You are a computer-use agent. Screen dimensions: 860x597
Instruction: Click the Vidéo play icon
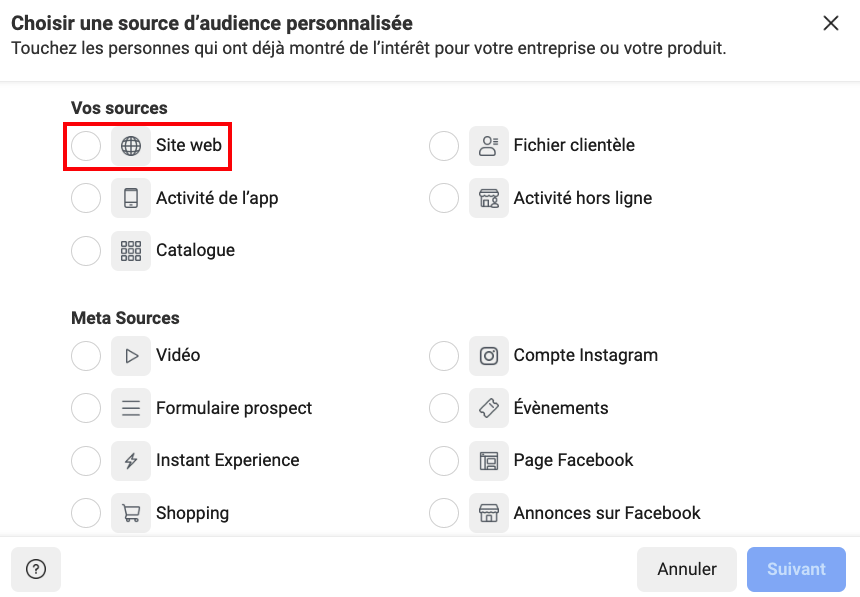click(131, 355)
